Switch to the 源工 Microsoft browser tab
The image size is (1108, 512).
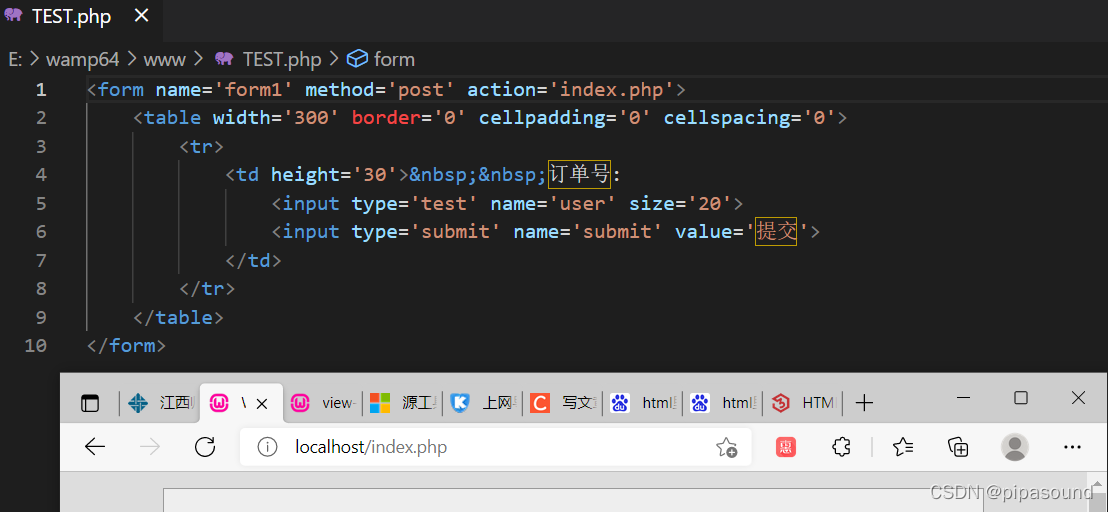(x=403, y=403)
